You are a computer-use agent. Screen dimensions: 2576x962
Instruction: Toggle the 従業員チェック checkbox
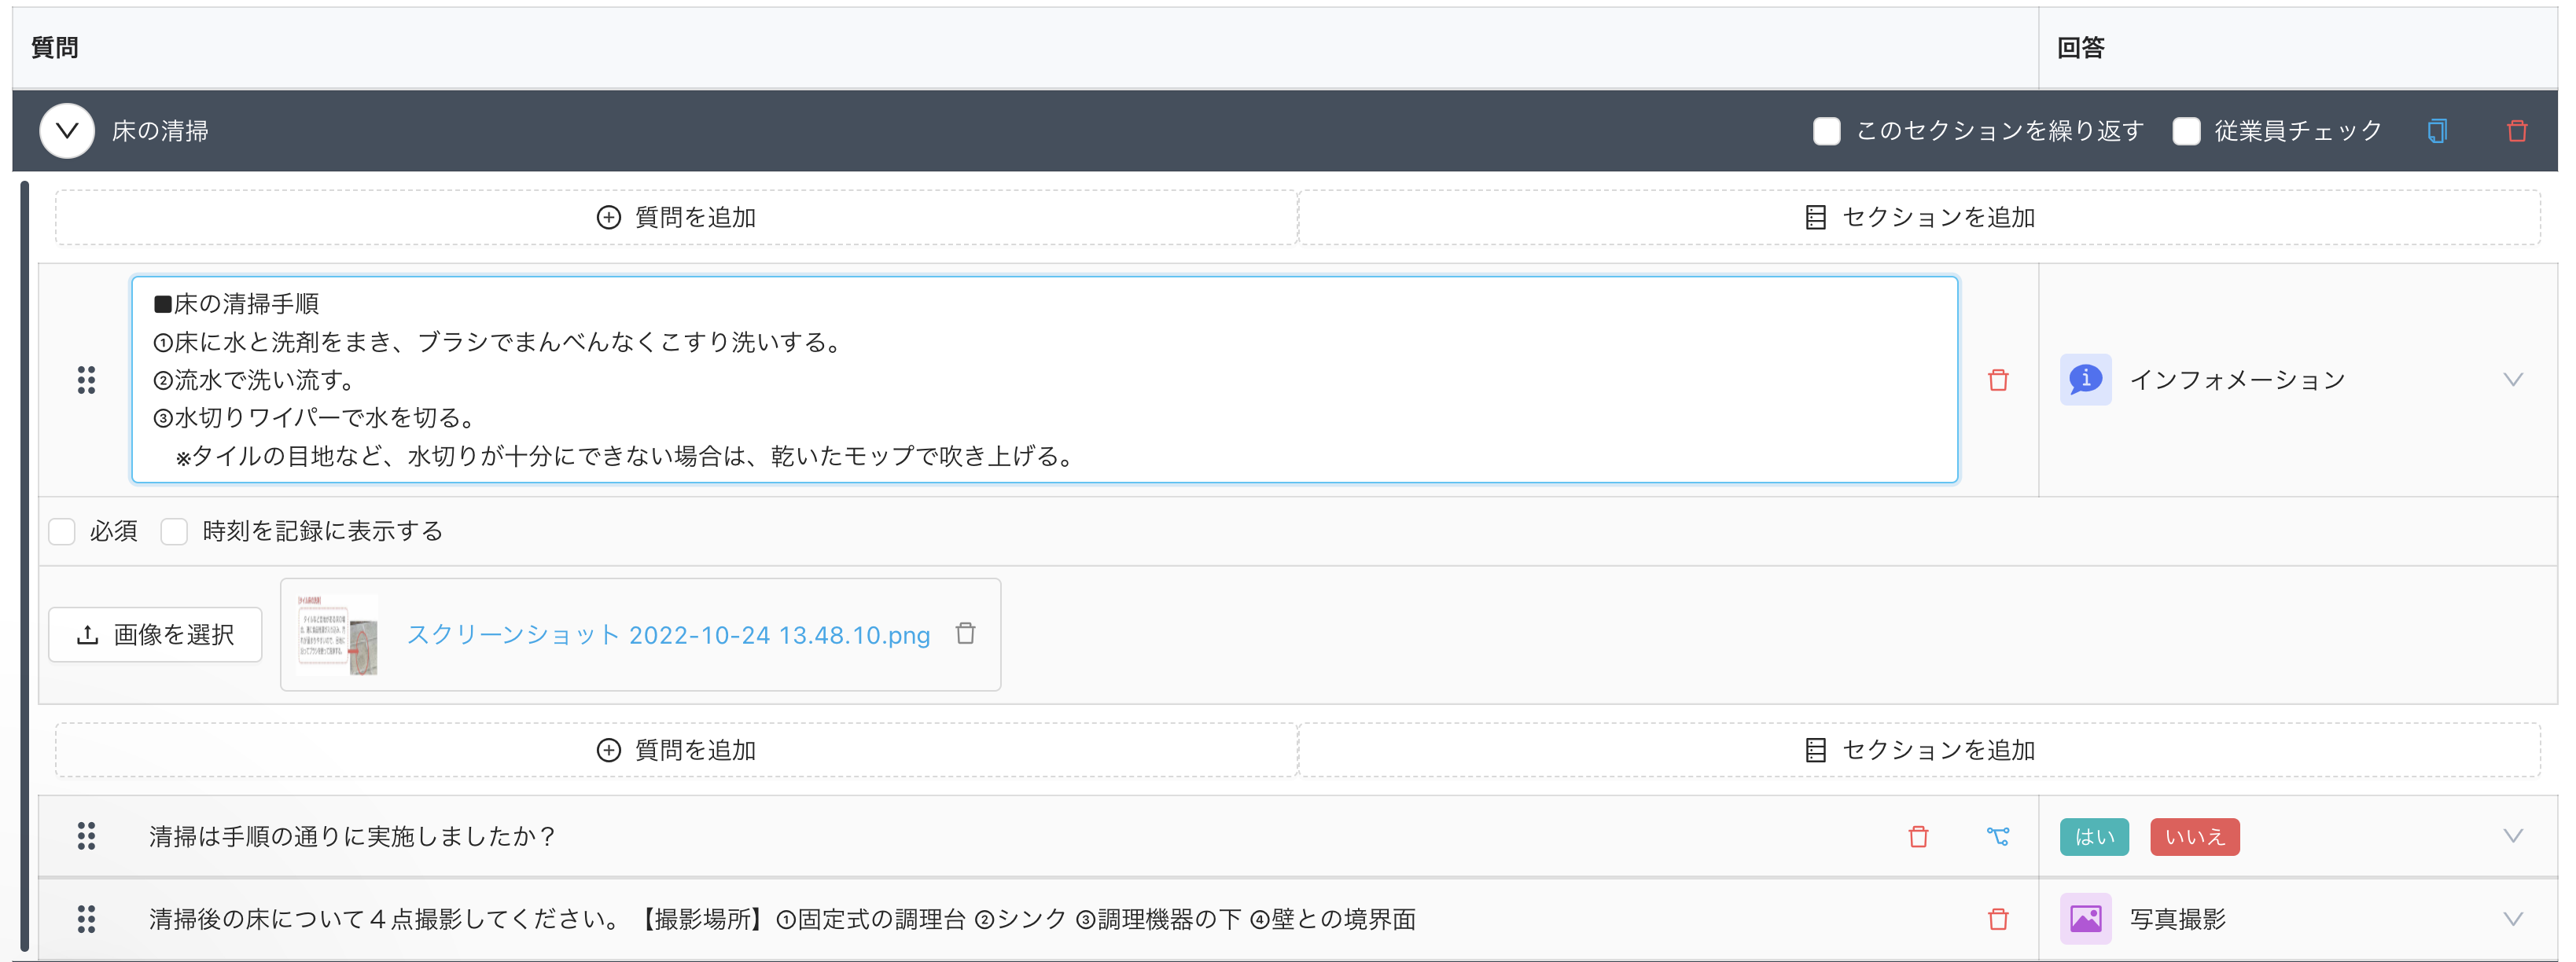pos(2186,131)
